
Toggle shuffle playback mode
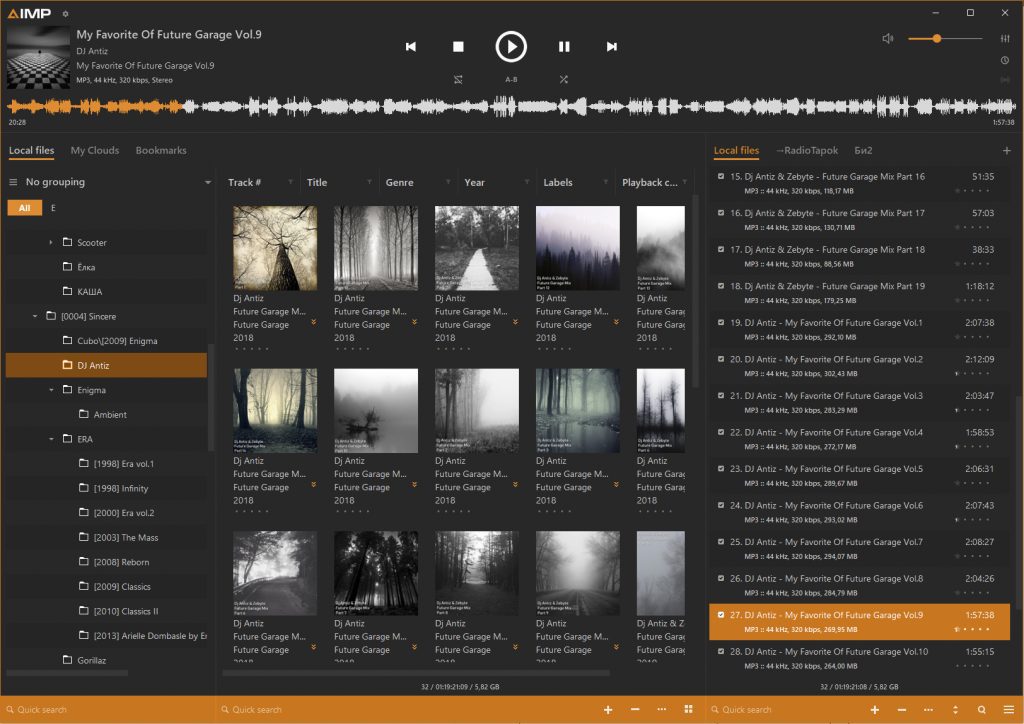pos(564,80)
